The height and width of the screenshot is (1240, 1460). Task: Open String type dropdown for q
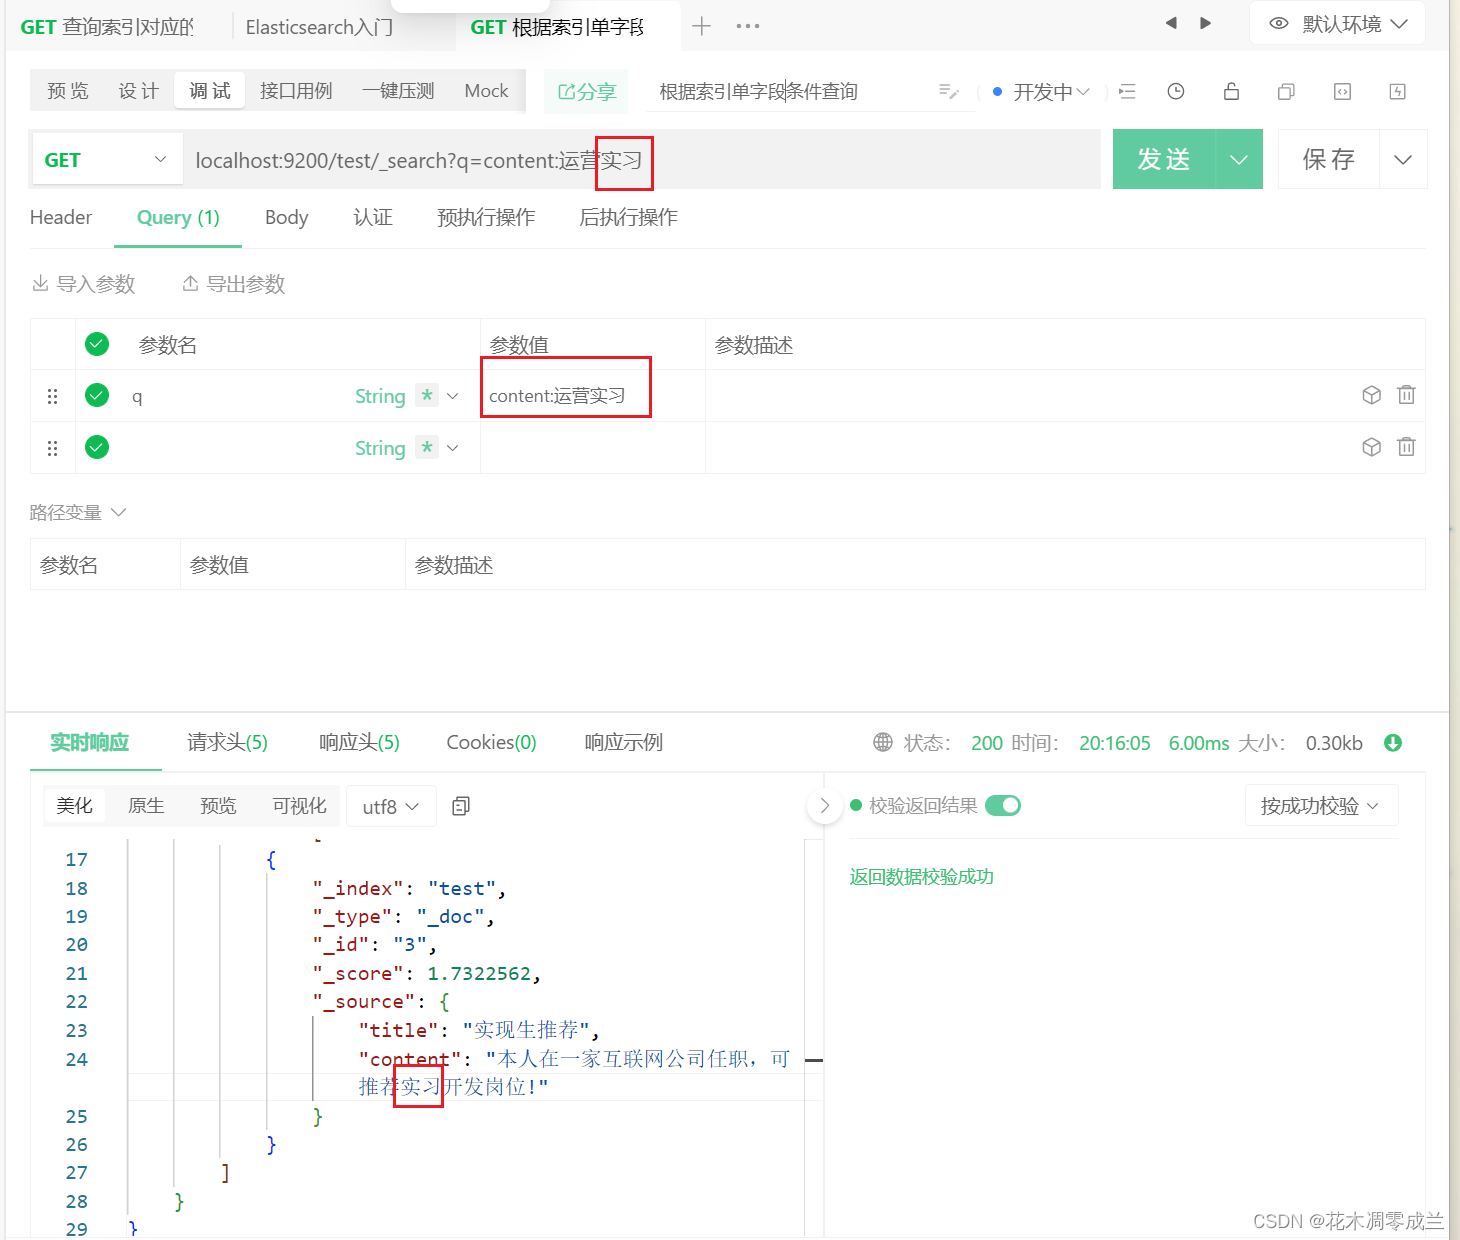pos(406,396)
